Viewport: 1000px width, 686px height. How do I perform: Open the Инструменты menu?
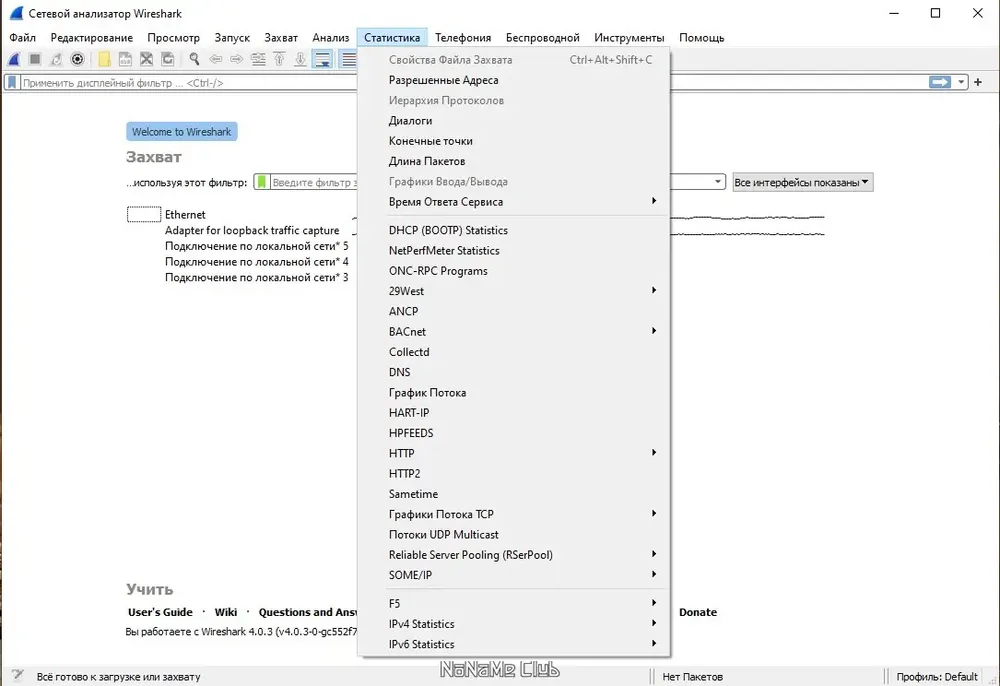(x=629, y=38)
